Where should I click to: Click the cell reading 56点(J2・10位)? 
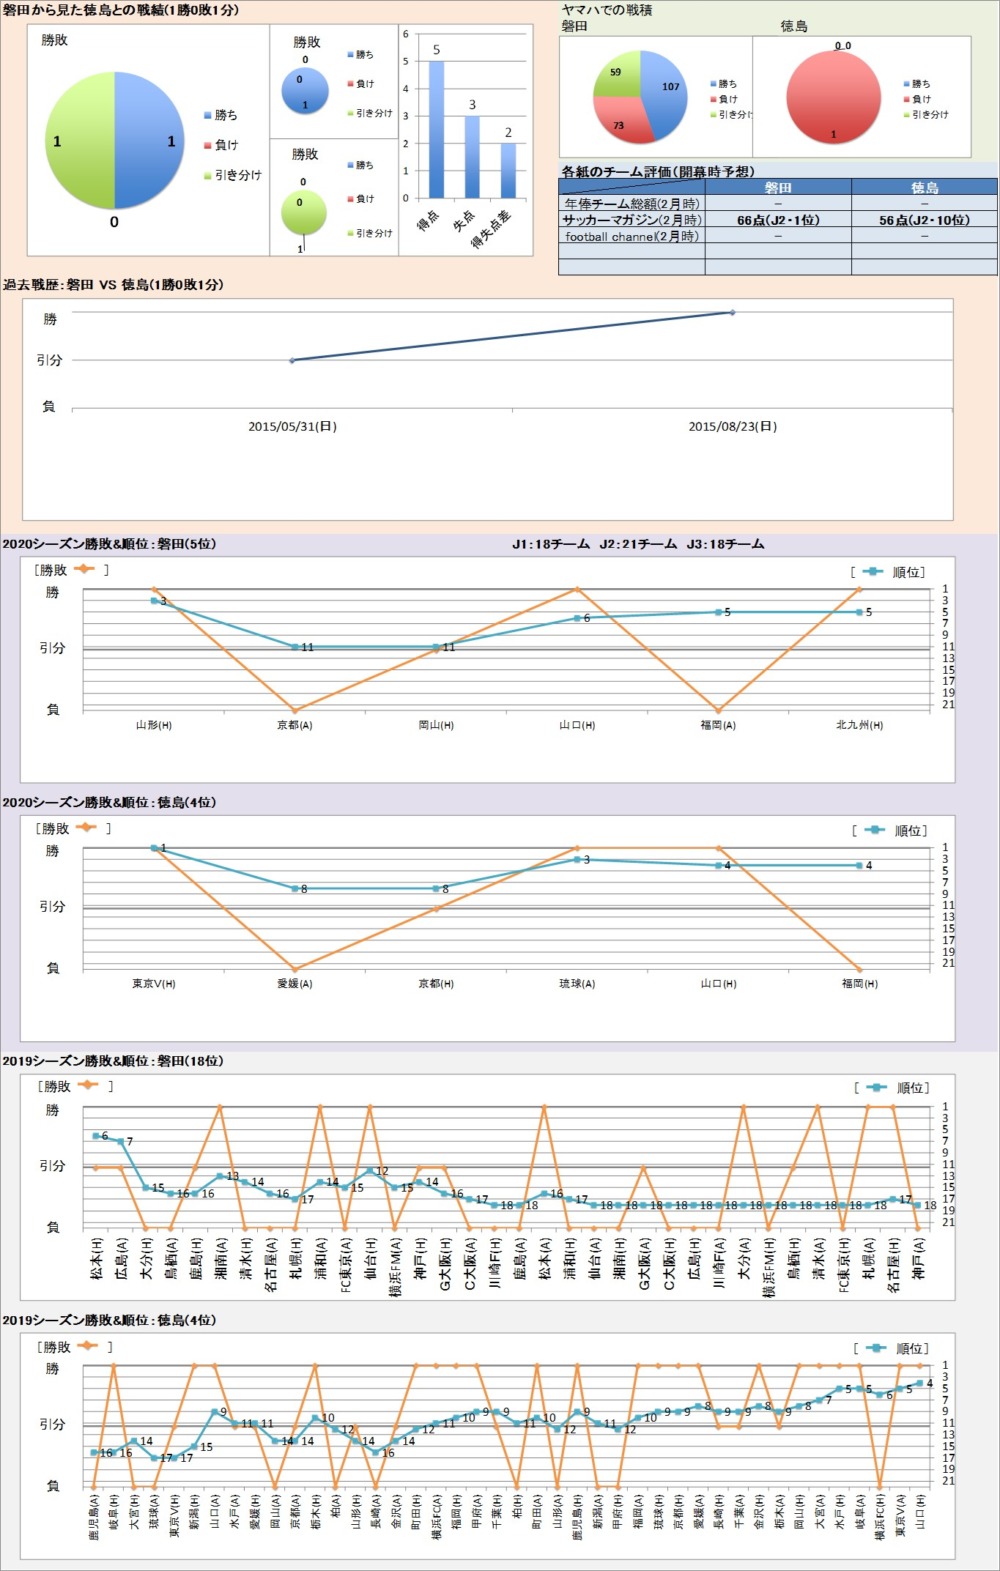coord(924,220)
